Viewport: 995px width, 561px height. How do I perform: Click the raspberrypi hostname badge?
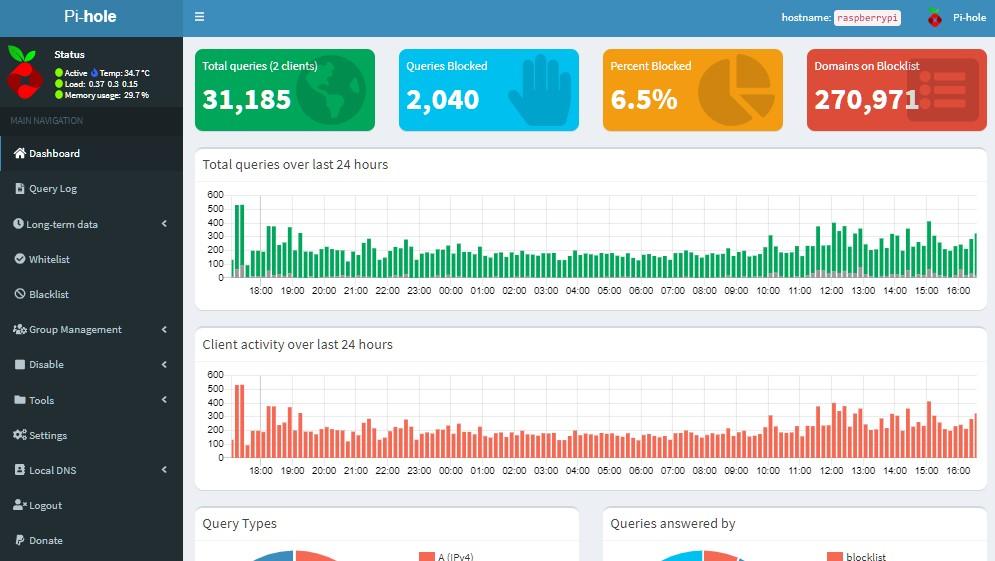point(867,18)
